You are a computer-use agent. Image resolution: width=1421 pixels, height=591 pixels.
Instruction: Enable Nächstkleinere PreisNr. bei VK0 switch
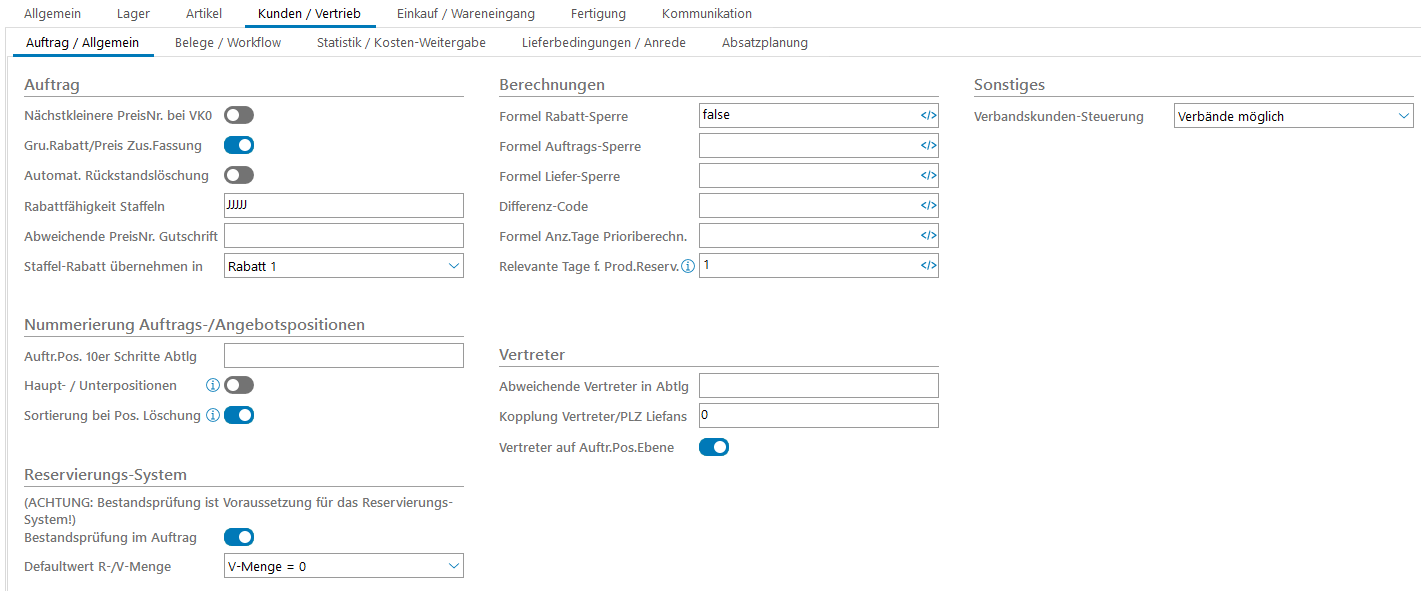coord(239,115)
